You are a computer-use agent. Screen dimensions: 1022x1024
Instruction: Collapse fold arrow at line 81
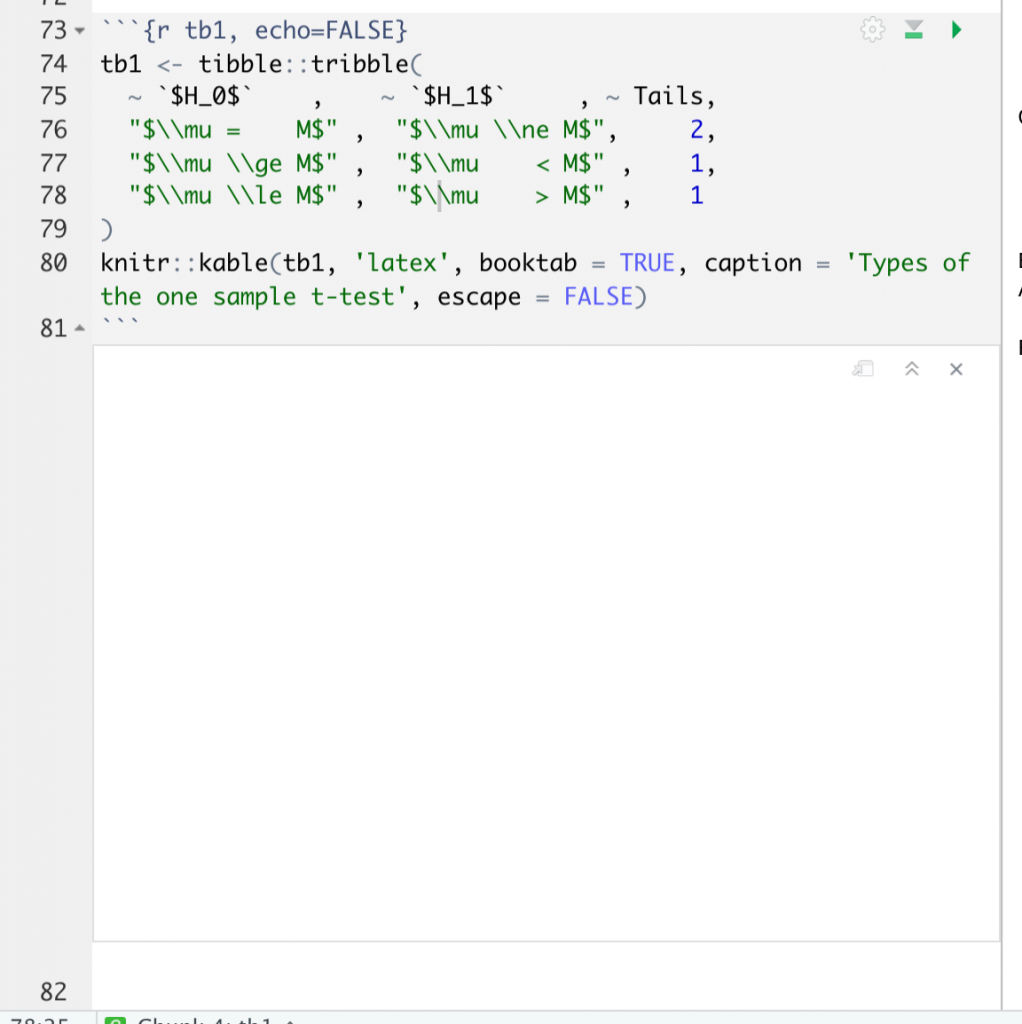(x=81, y=329)
